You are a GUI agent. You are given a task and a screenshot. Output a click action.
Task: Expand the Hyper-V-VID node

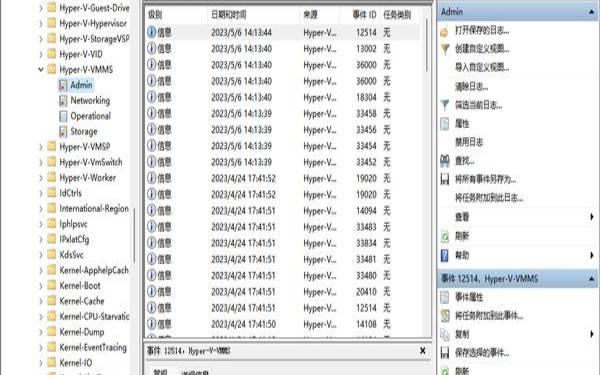pyautogui.click(x=41, y=54)
